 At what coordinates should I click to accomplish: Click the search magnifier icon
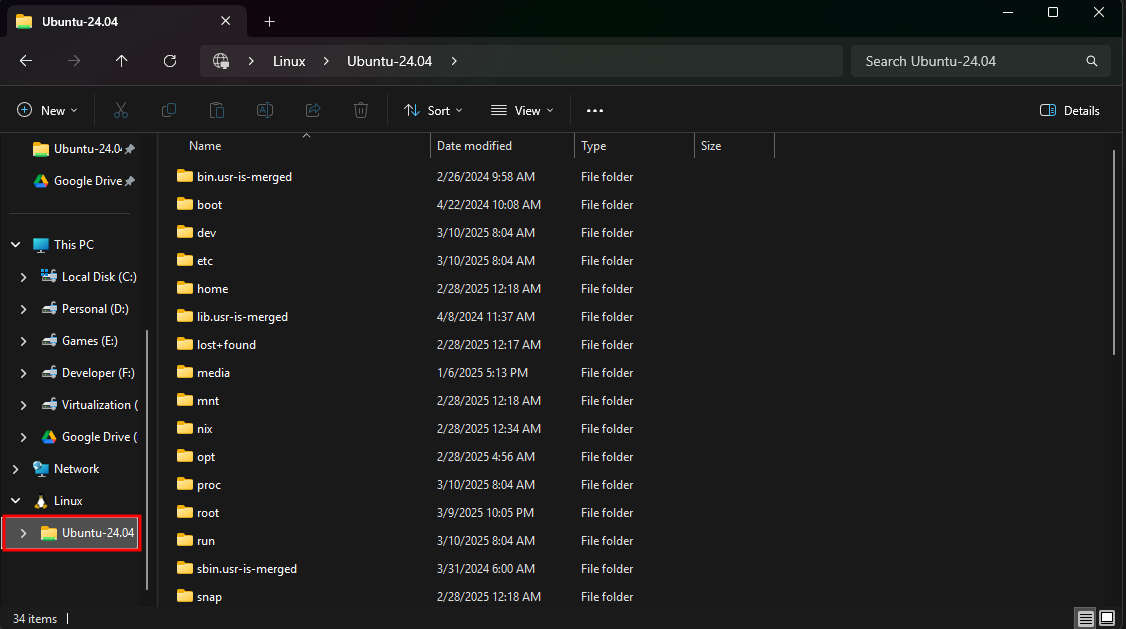coord(1092,61)
